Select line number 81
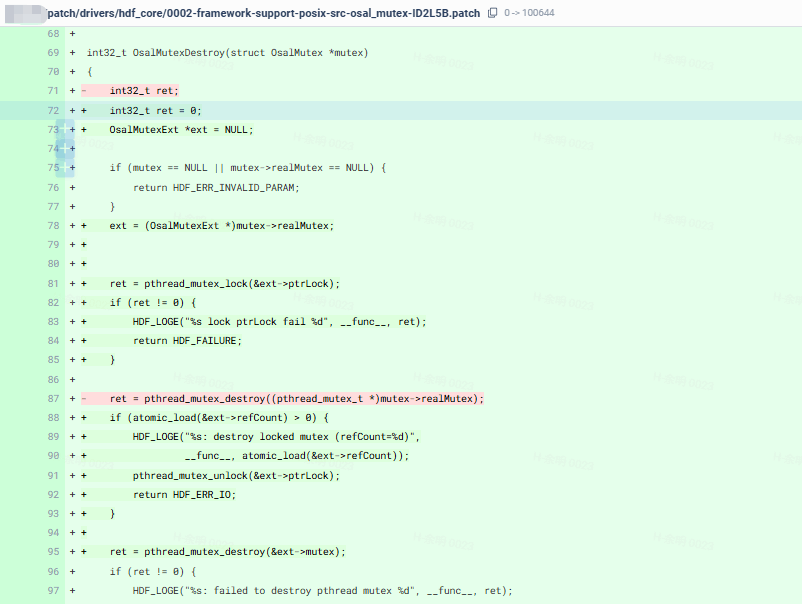This screenshot has width=802, height=604. pos(53,284)
